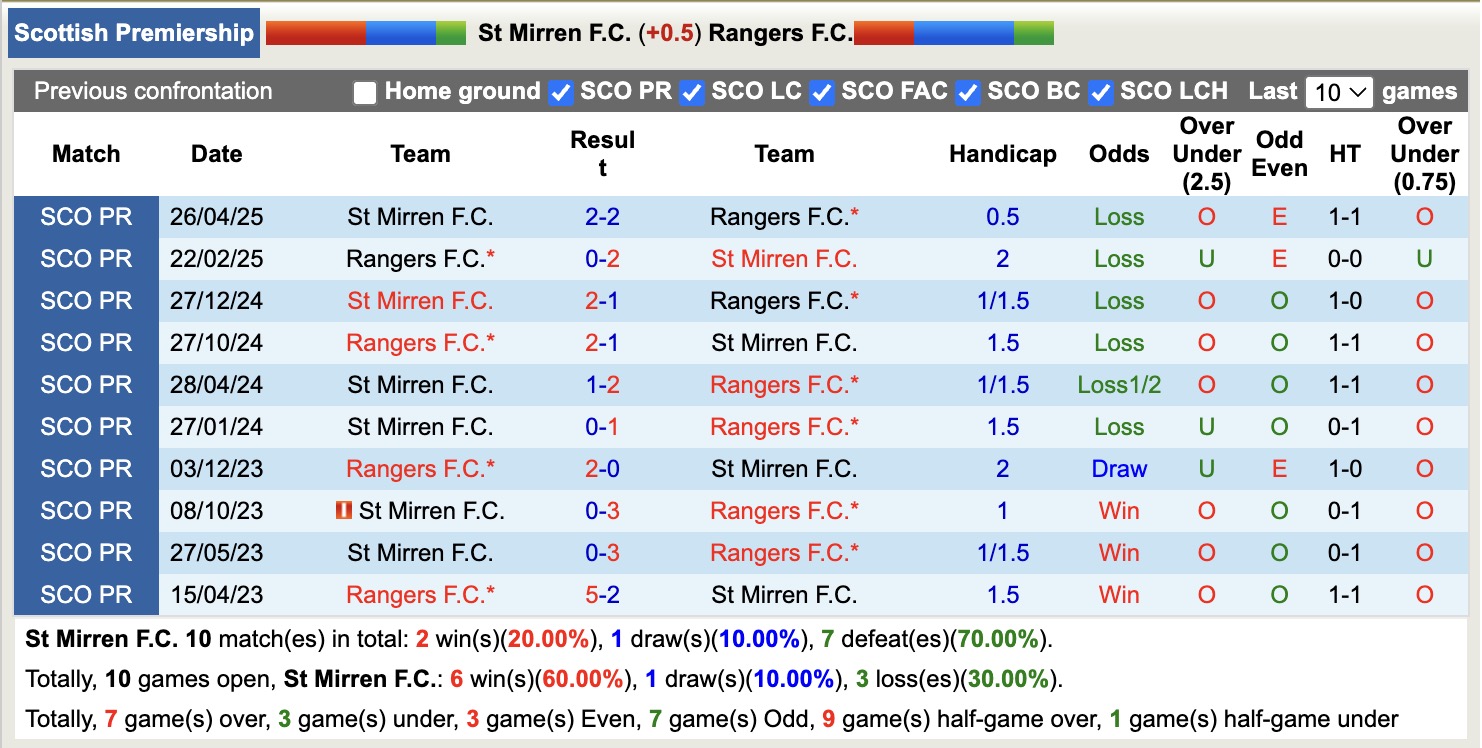Select the SCO PR badge on the 26/04/25 row
The width and height of the screenshot is (1482, 748).
pyautogui.click(x=86, y=216)
